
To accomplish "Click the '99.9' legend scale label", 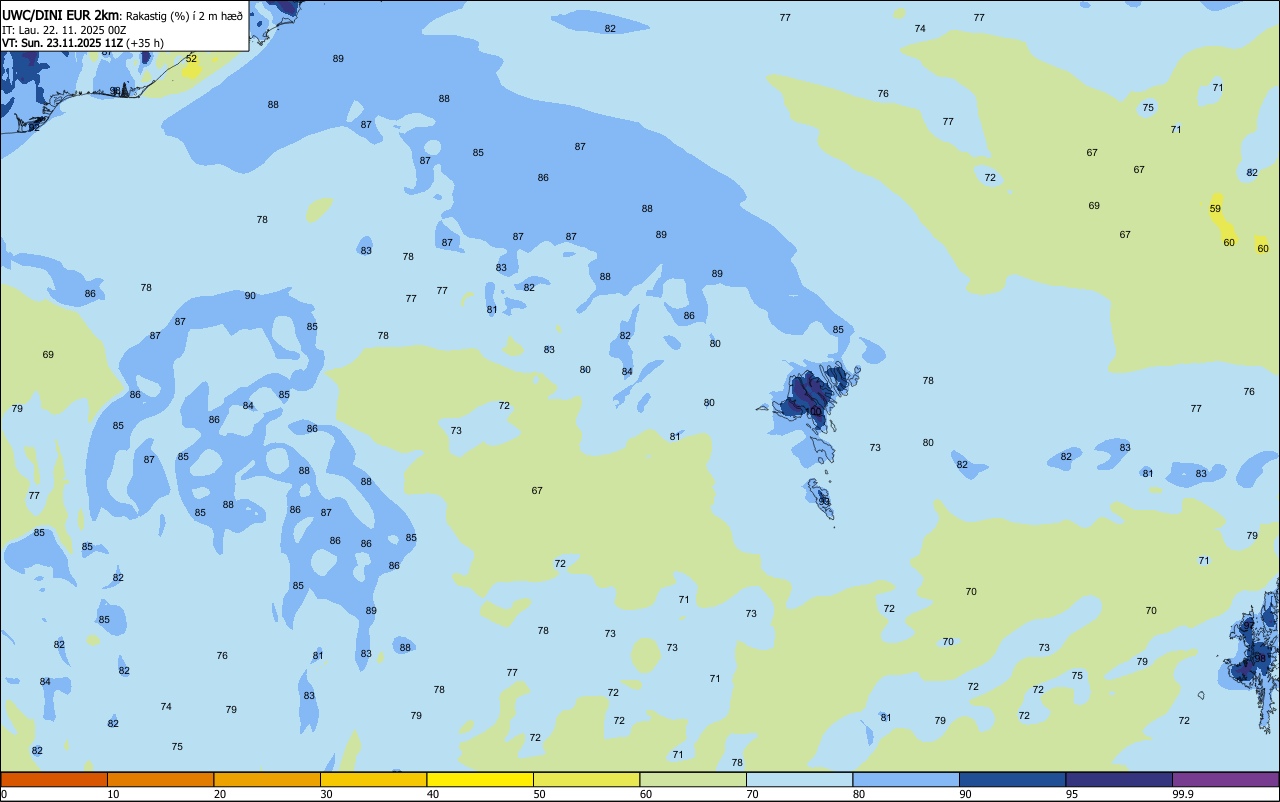I will 1183,794.
